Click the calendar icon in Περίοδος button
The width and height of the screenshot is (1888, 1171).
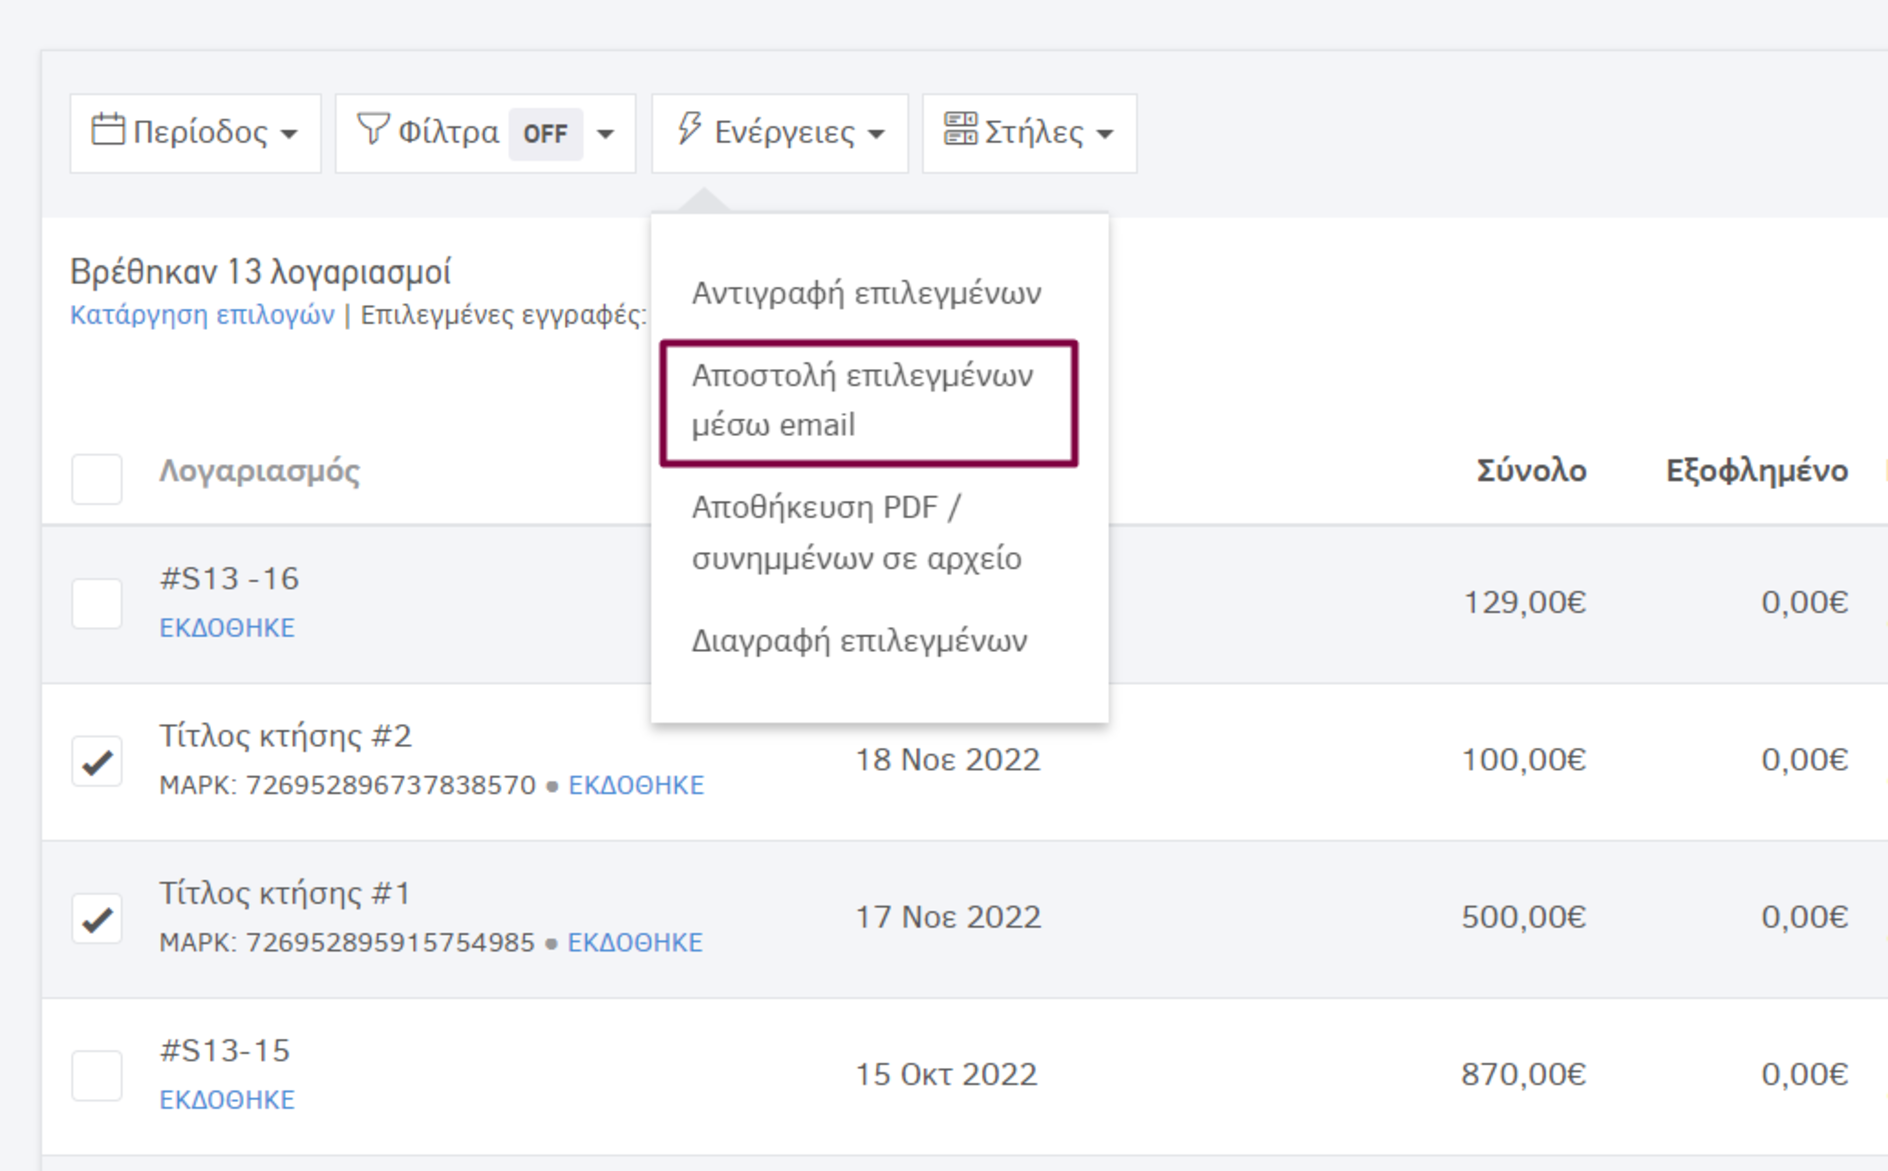click(x=108, y=130)
